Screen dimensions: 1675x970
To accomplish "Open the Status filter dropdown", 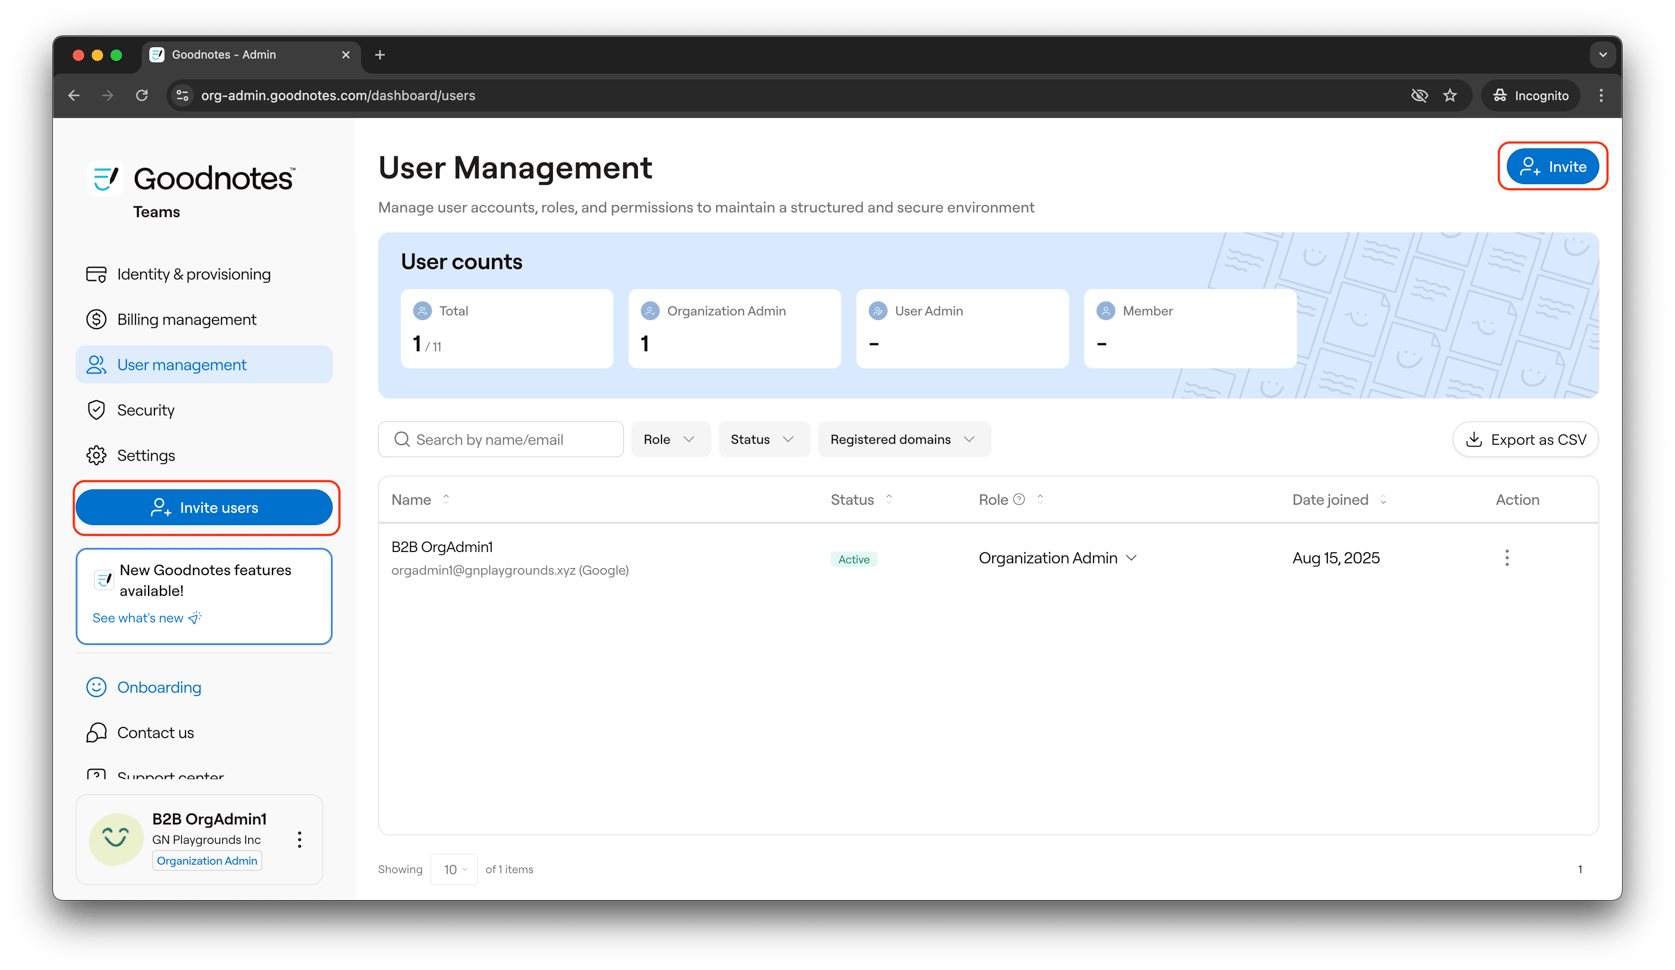I will tap(763, 440).
